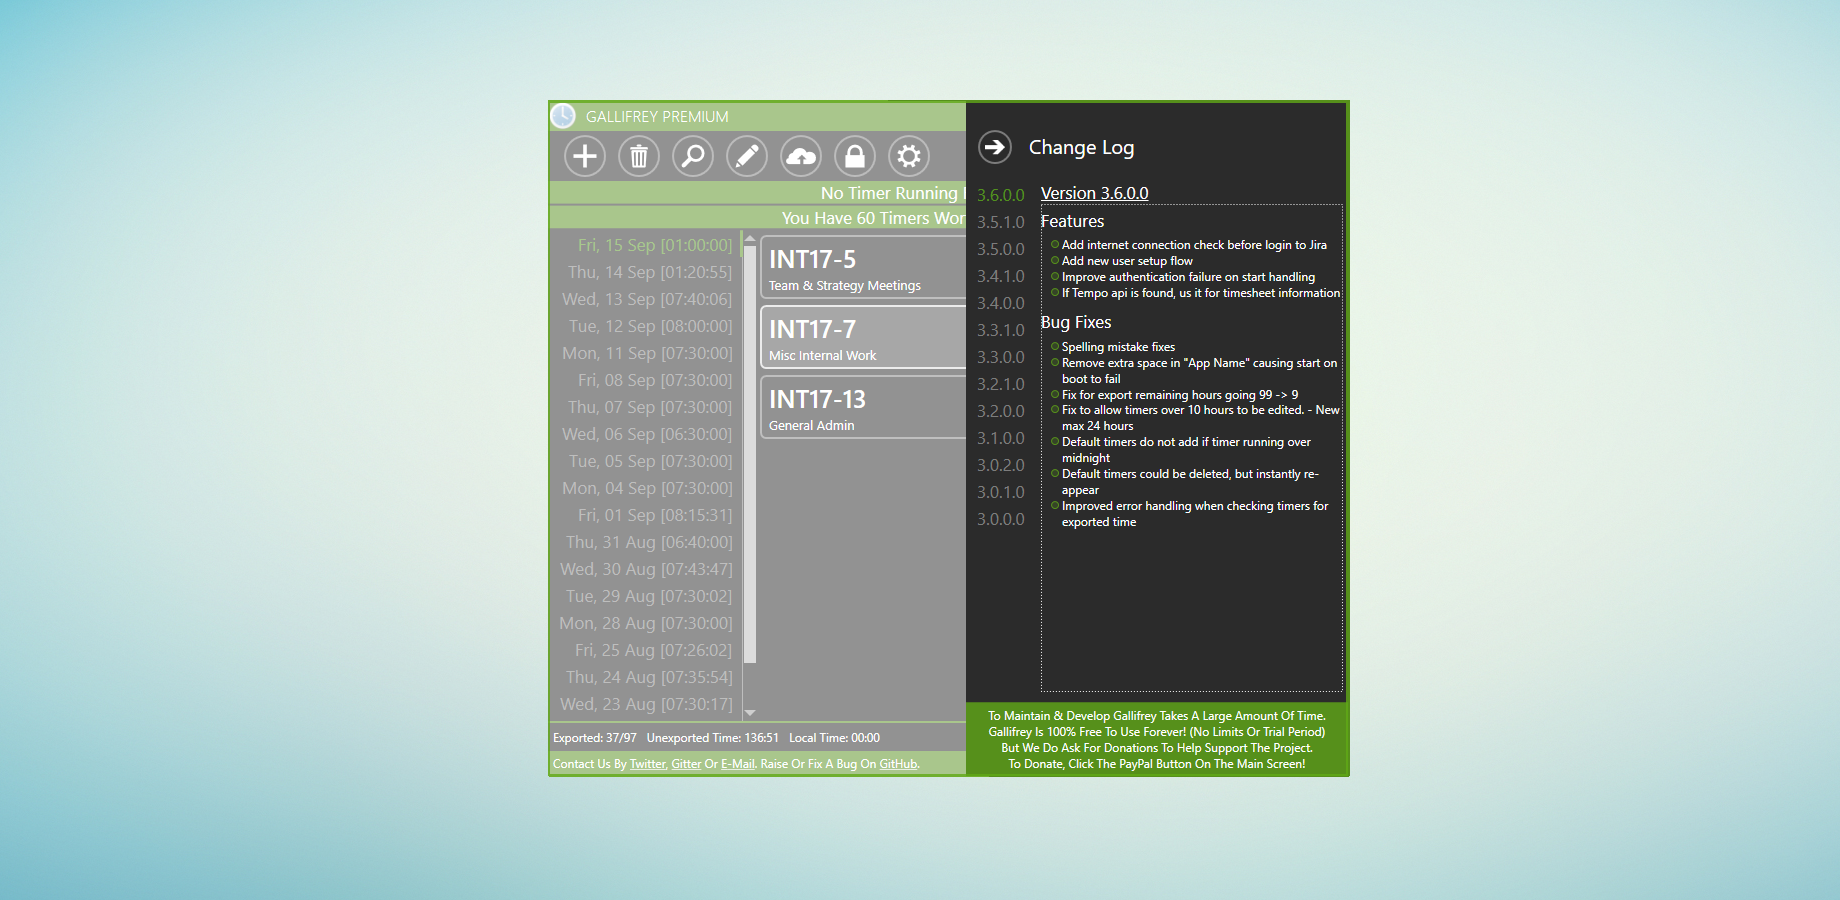This screenshot has width=1840, height=900.
Task: Open the Gitter contact link
Action: (686, 764)
